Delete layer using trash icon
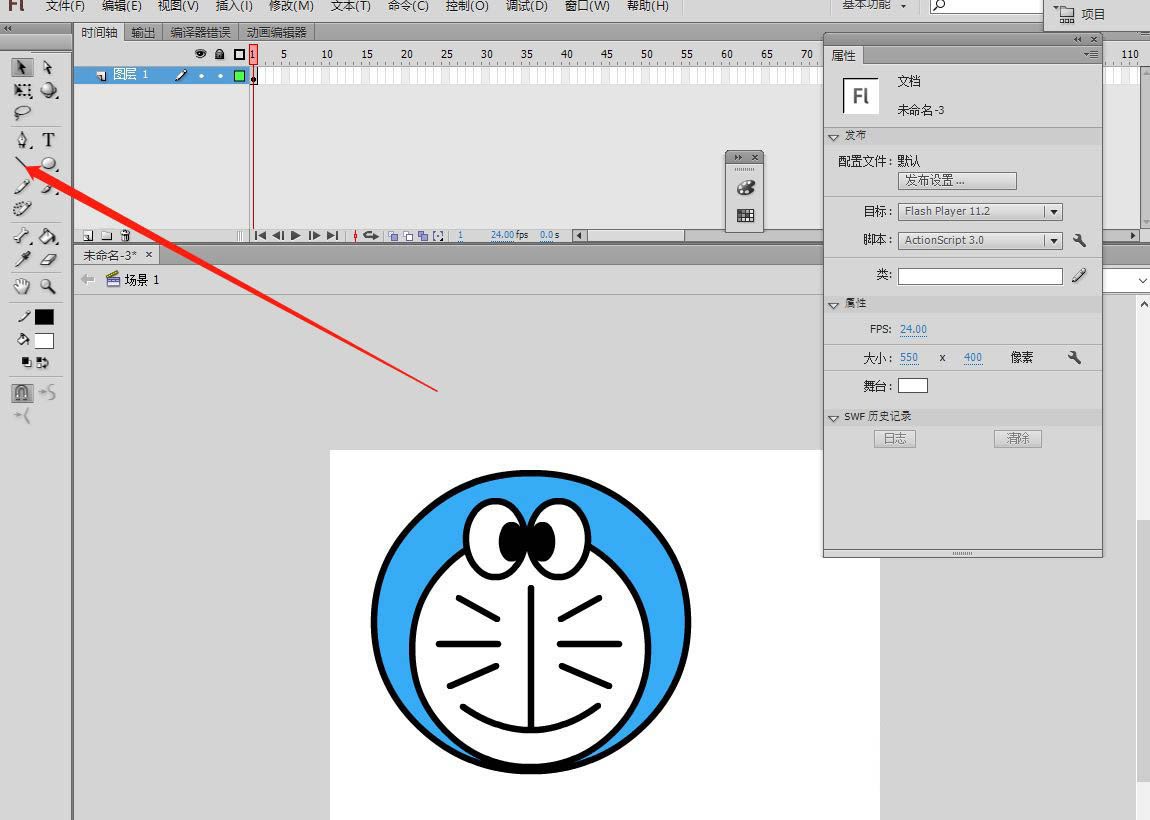Image resolution: width=1150 pixels, height=820 pixels. (x=125, y=236)
